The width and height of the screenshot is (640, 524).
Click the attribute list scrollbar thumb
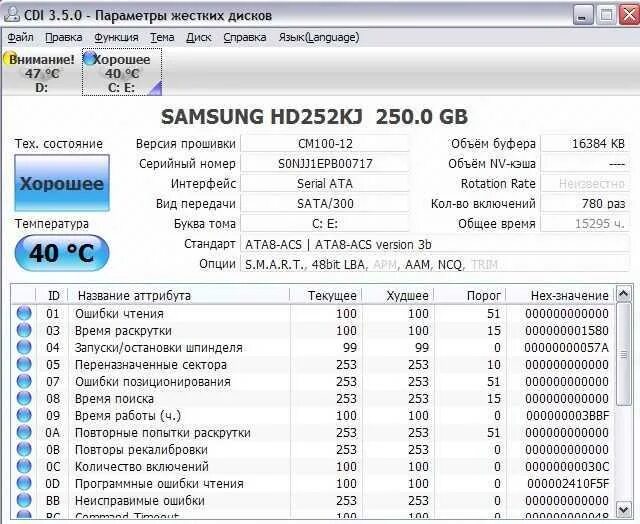click(x=623, y=354)
